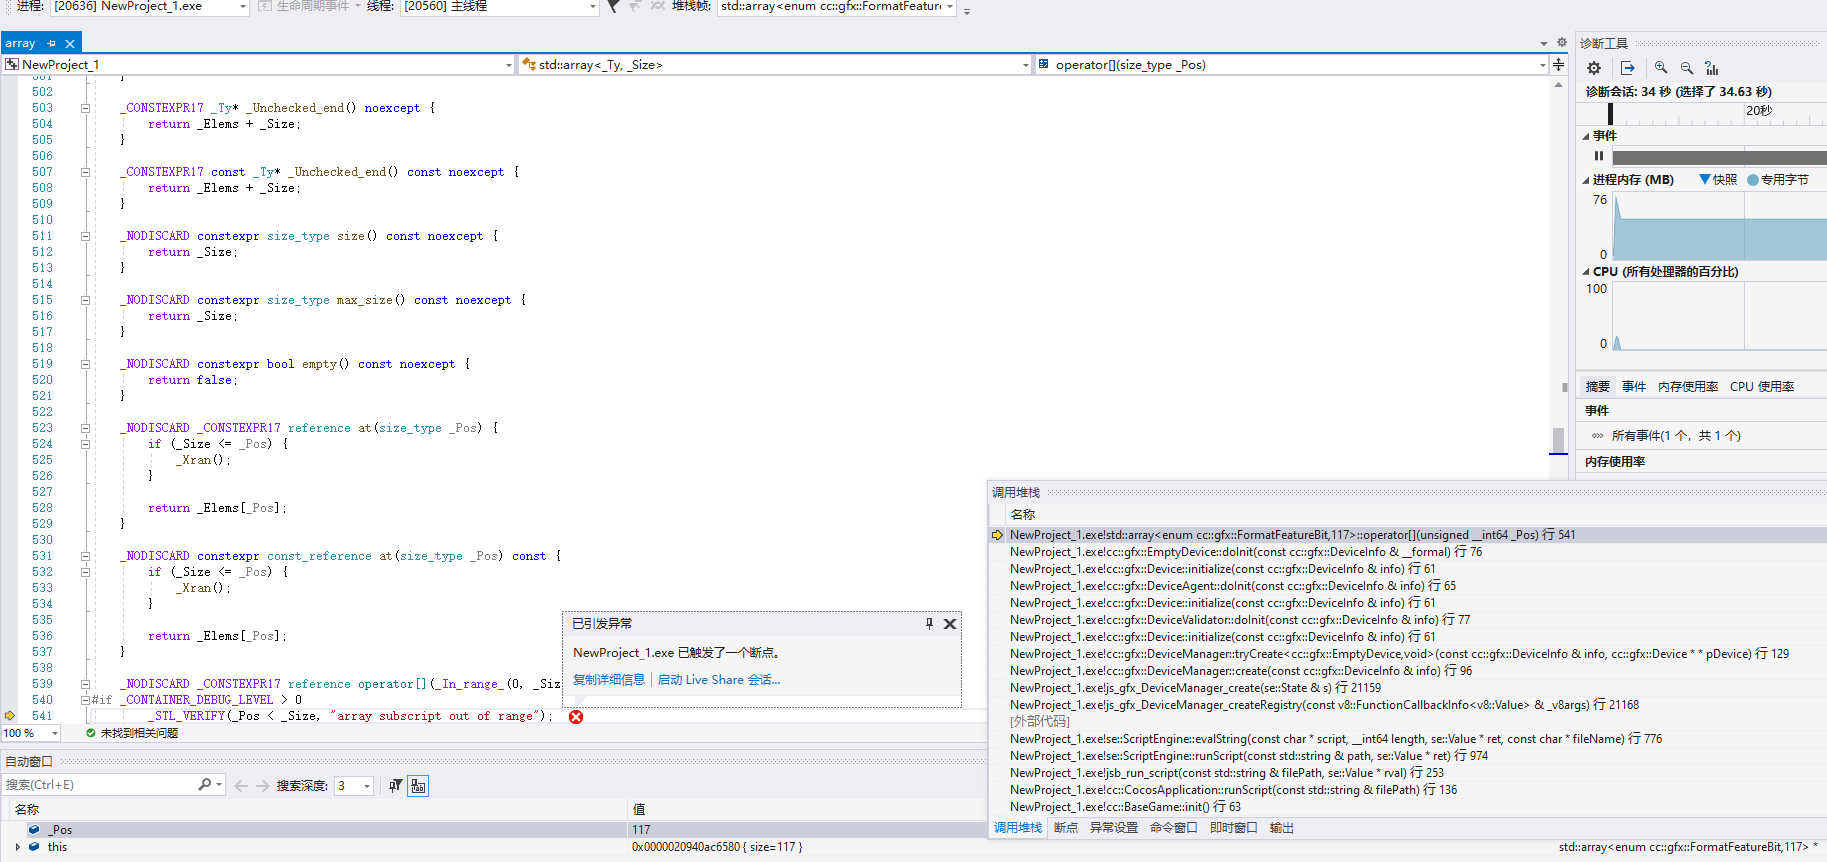Click the current frame yellow arrow in the call stack
The width and height of the screenshot is (1827, 862).
997,535
